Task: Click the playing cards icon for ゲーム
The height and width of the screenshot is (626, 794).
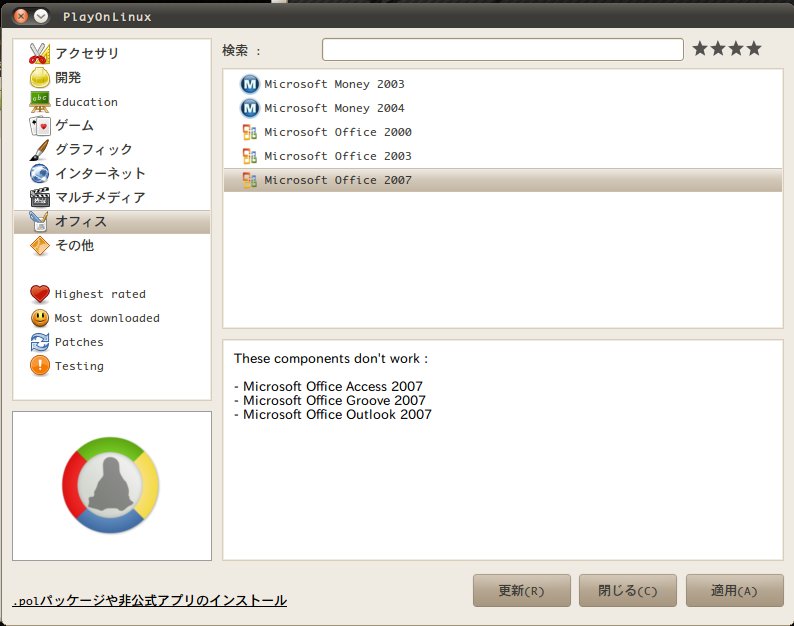Action: click(39, 126)
